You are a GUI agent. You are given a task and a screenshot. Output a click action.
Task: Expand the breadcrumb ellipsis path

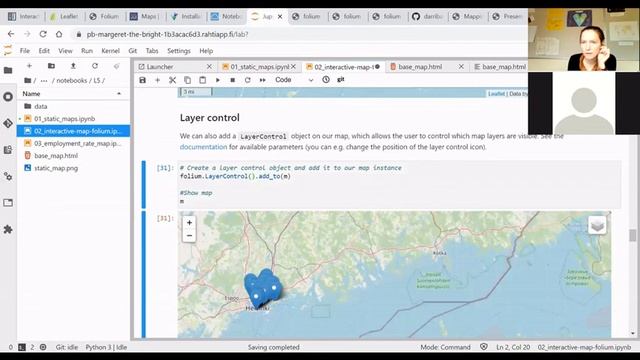tap(44, 81)
